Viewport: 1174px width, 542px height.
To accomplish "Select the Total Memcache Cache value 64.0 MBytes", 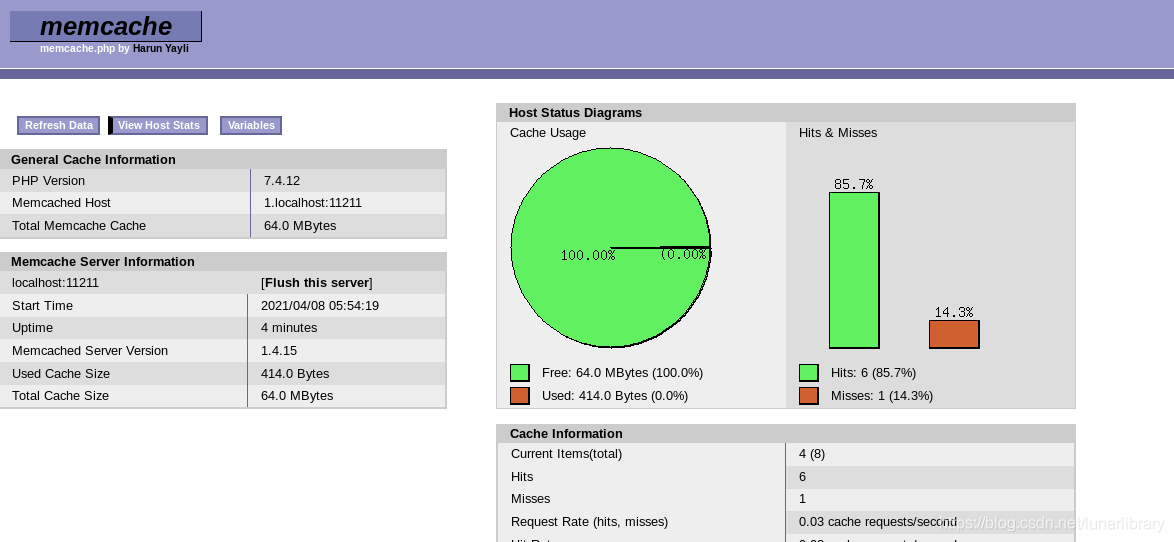I will coord(300,225).
